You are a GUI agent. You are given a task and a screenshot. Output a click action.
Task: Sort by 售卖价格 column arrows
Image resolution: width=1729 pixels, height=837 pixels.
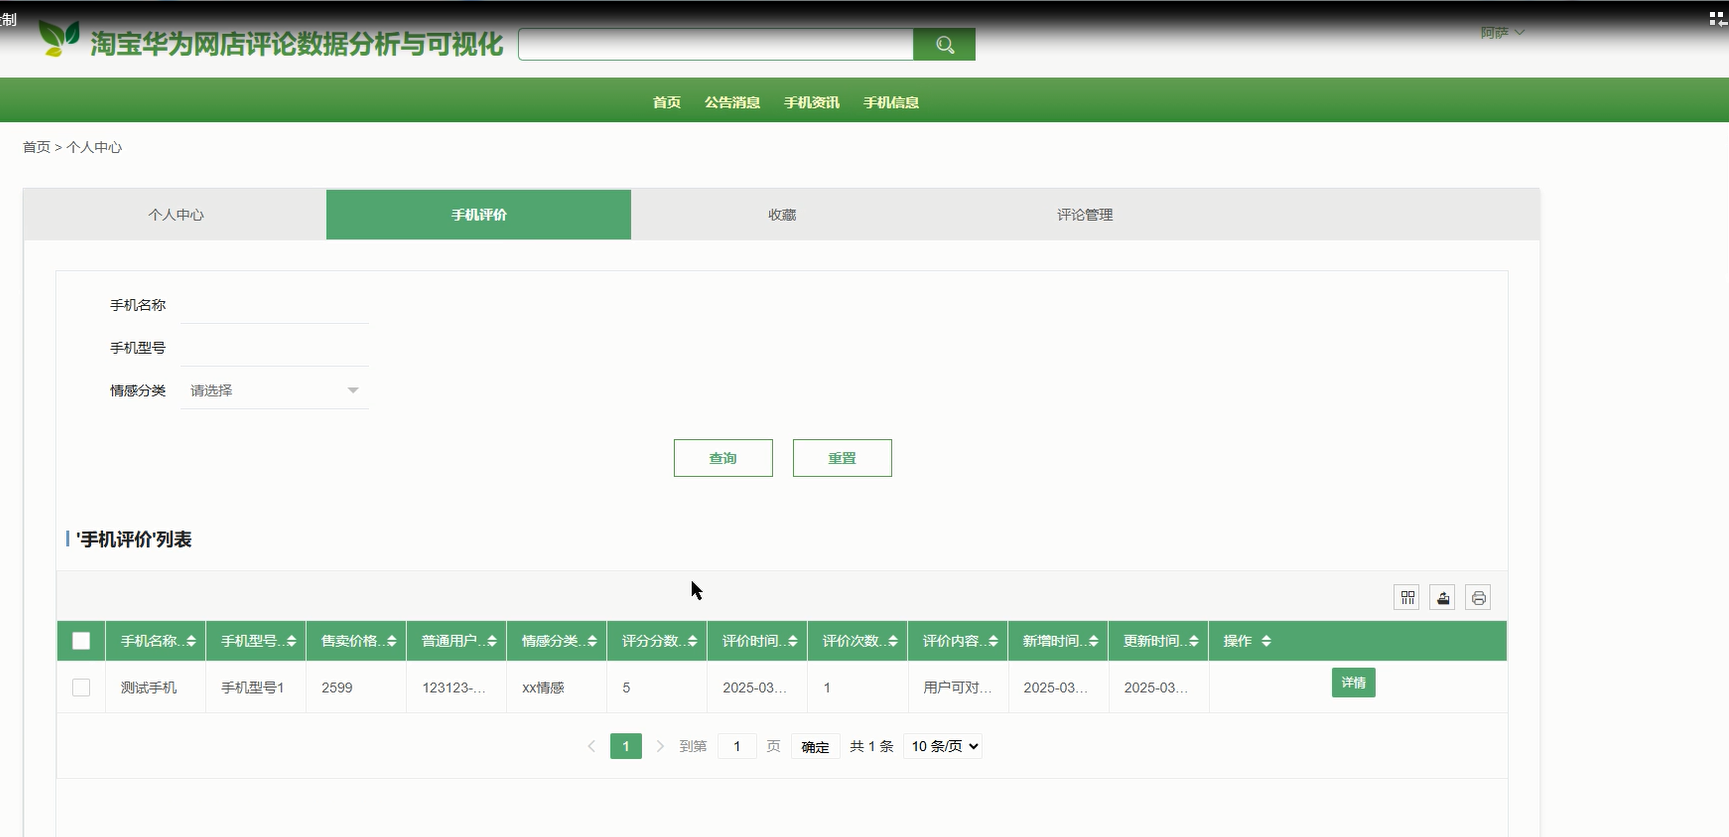tap(391, 641)
